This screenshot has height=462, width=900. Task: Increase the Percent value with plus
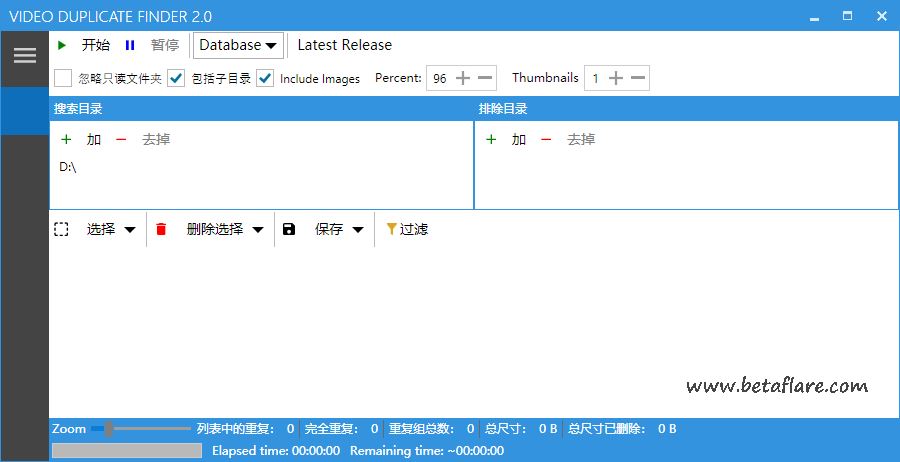[462, 78]
